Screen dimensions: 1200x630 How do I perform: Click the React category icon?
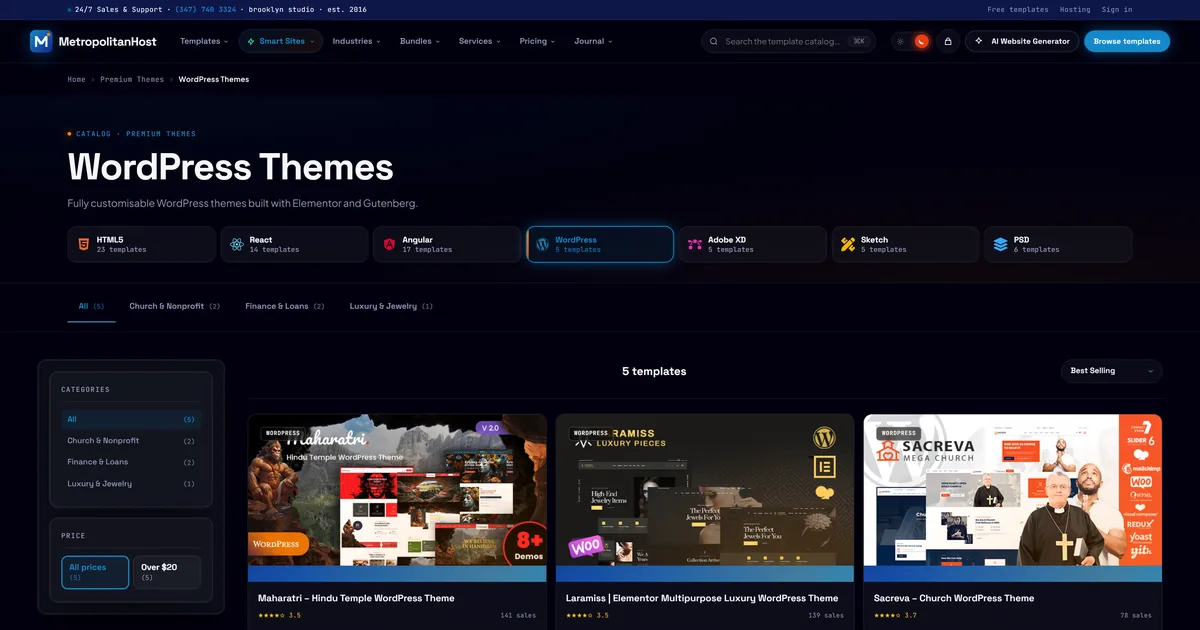click(236, 244)
